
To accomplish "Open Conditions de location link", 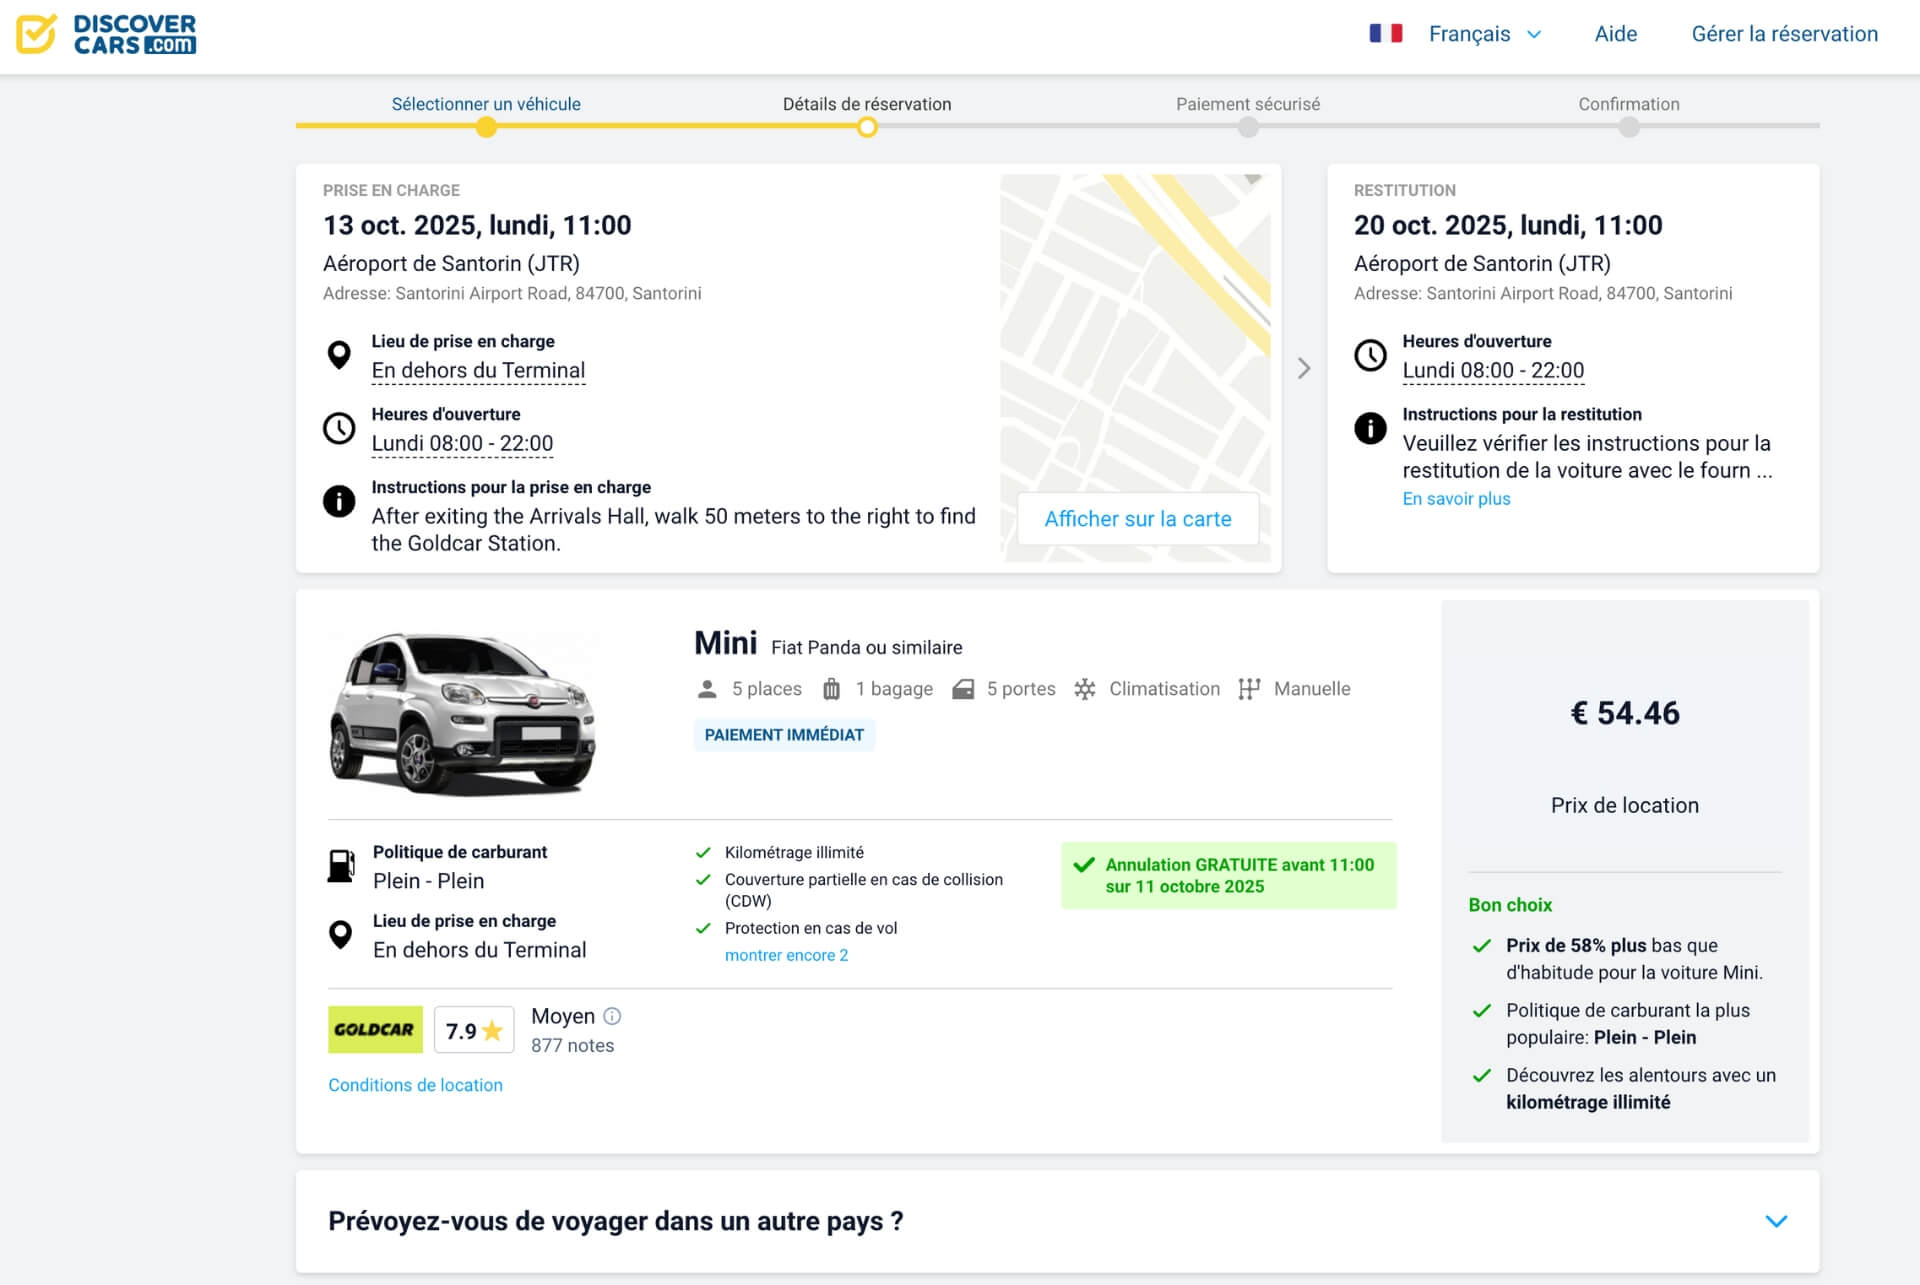I will click(x=415, y=1085).
